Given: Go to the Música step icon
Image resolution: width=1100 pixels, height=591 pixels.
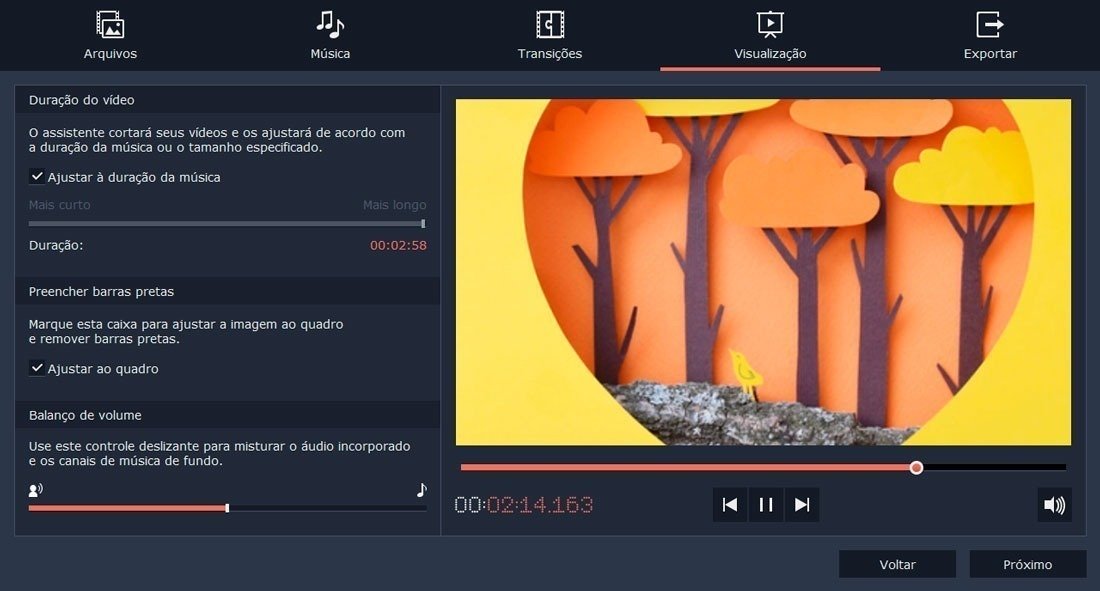Looking at the screenshot, I should (330, 25).
